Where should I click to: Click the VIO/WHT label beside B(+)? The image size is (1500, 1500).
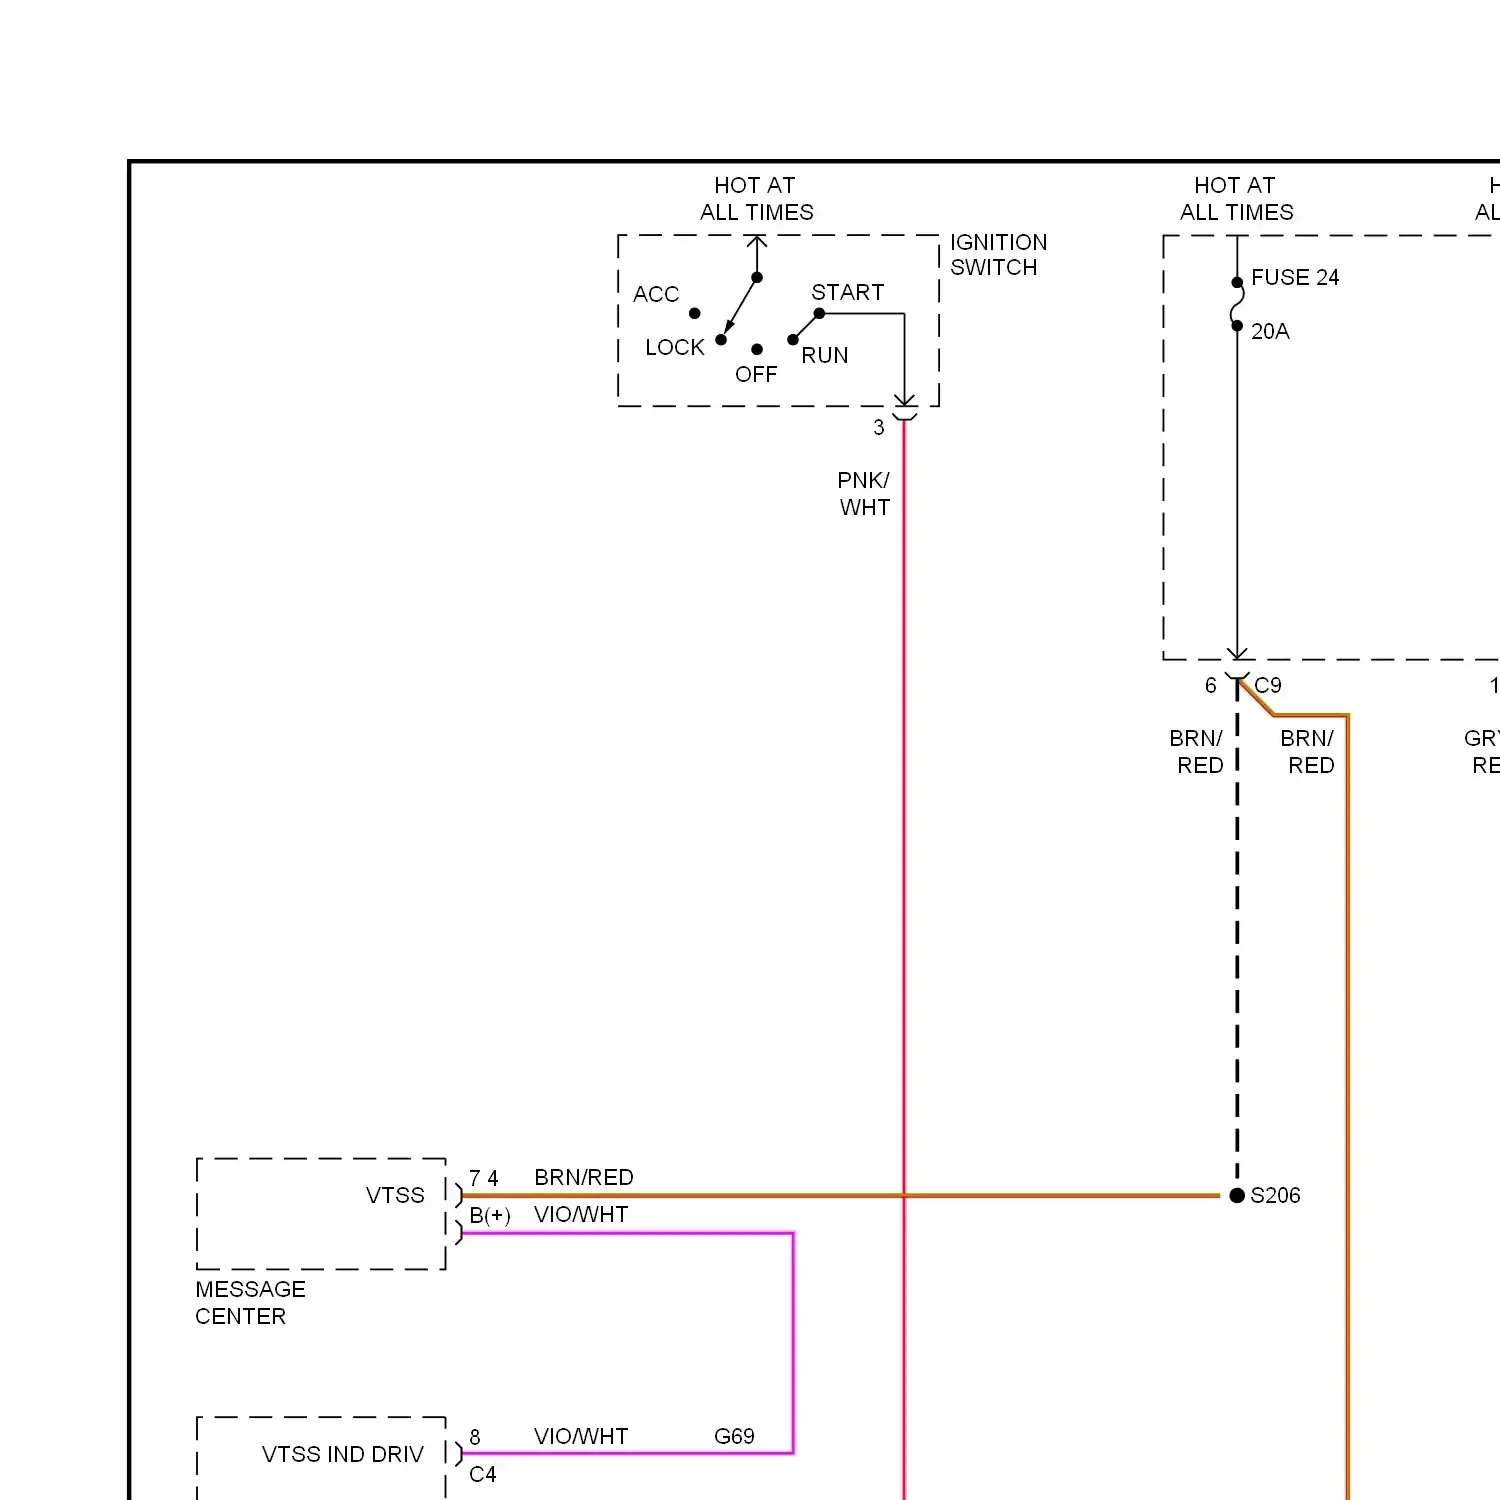pos(581,1214)
